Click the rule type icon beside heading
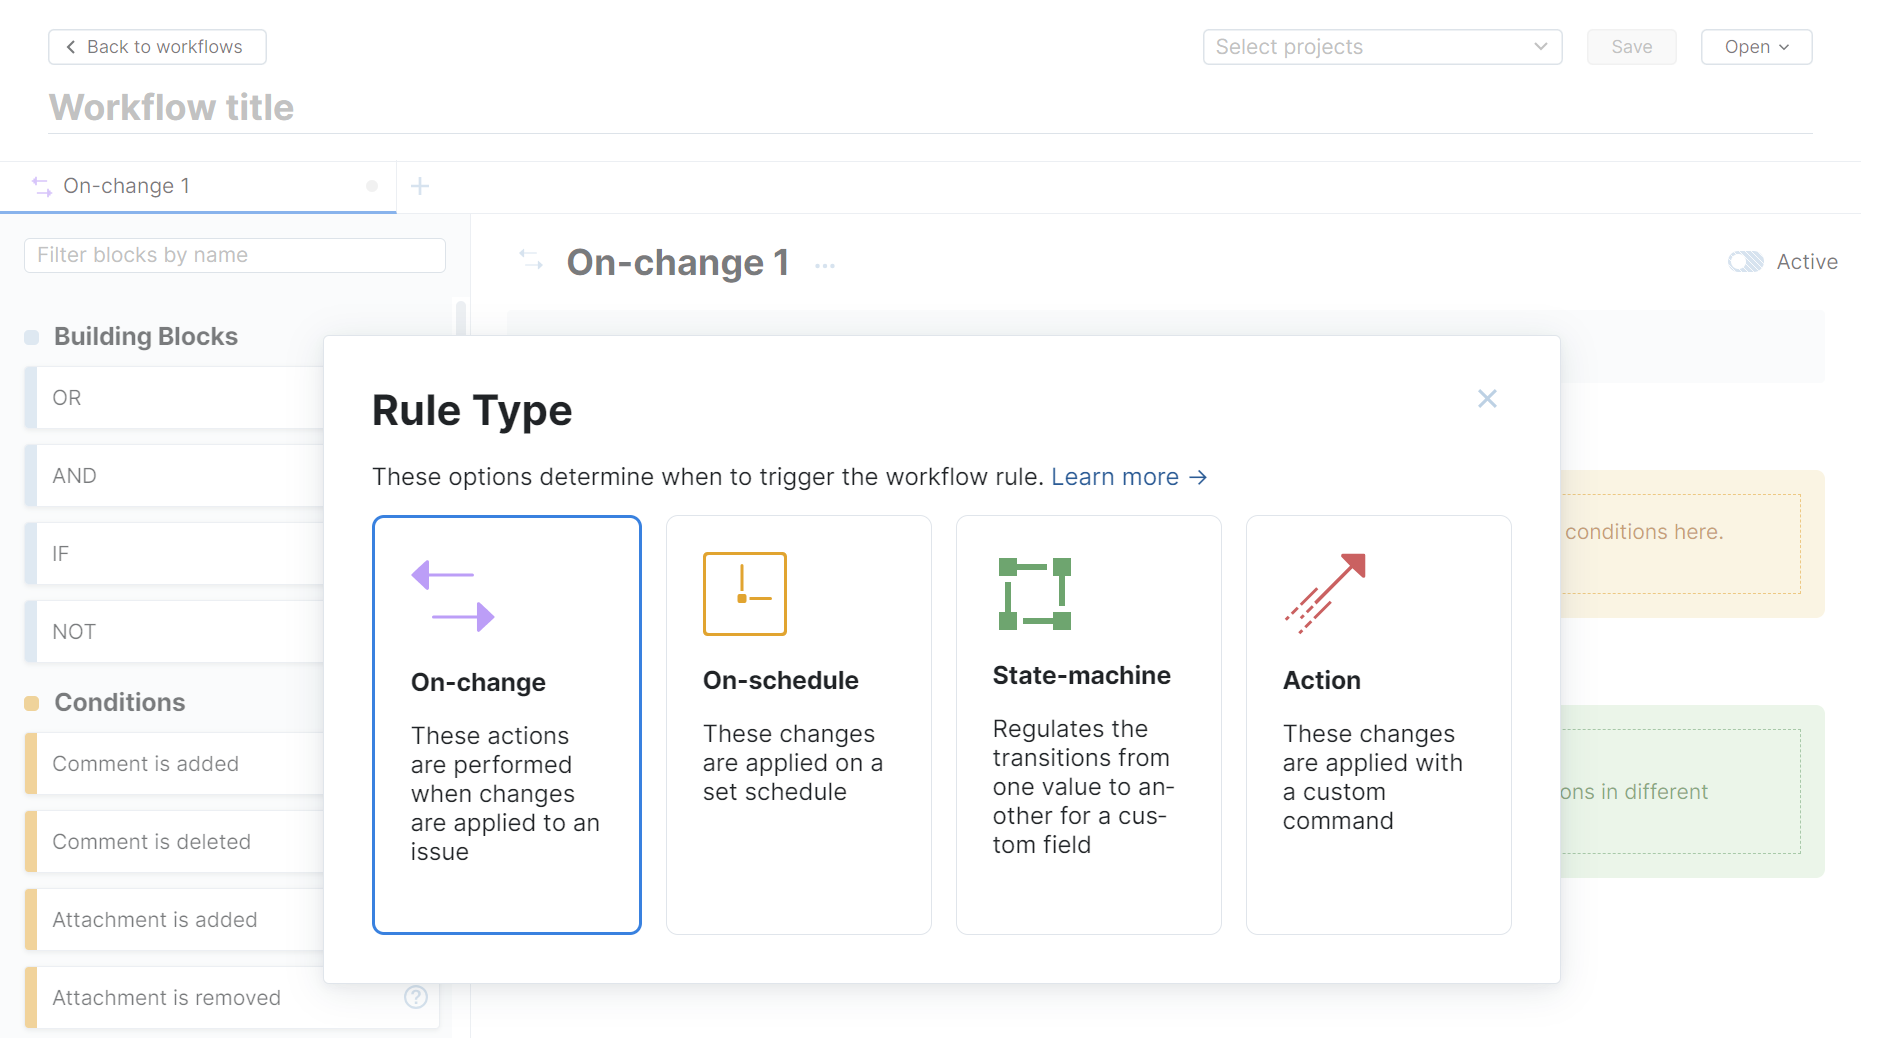Viewport: 1880px width, 1038px height. pyautogui.click(x=531, y=261)
